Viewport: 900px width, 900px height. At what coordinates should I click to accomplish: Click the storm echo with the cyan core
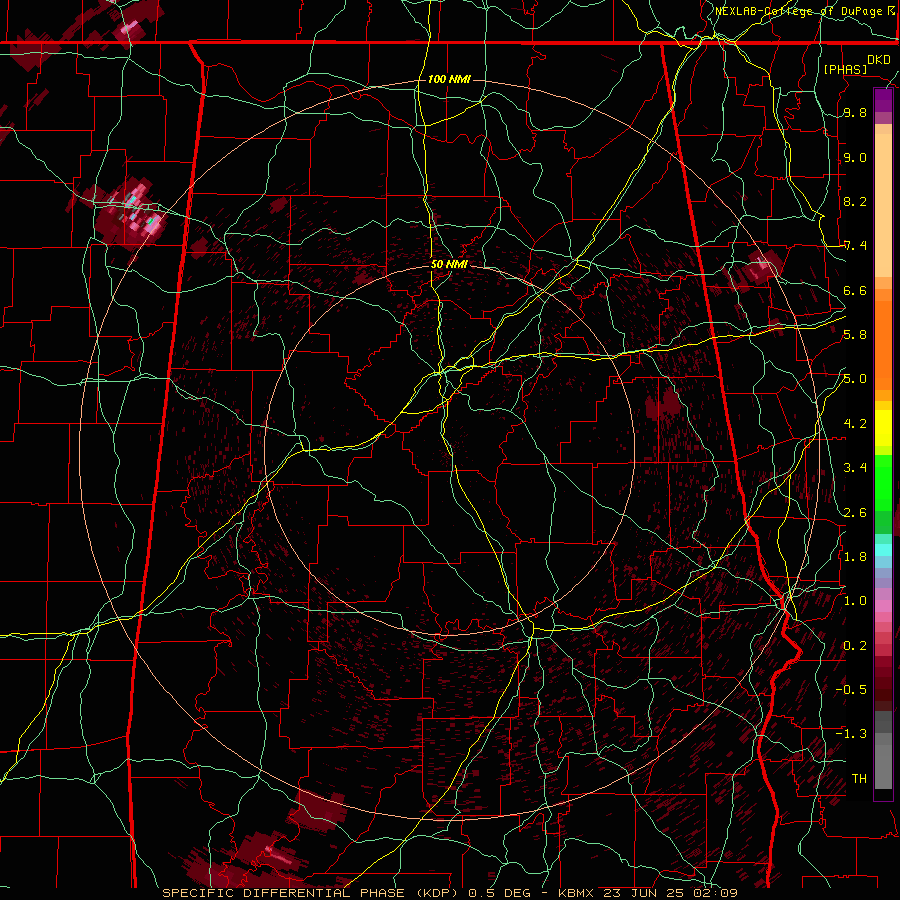tap(132, 211)
